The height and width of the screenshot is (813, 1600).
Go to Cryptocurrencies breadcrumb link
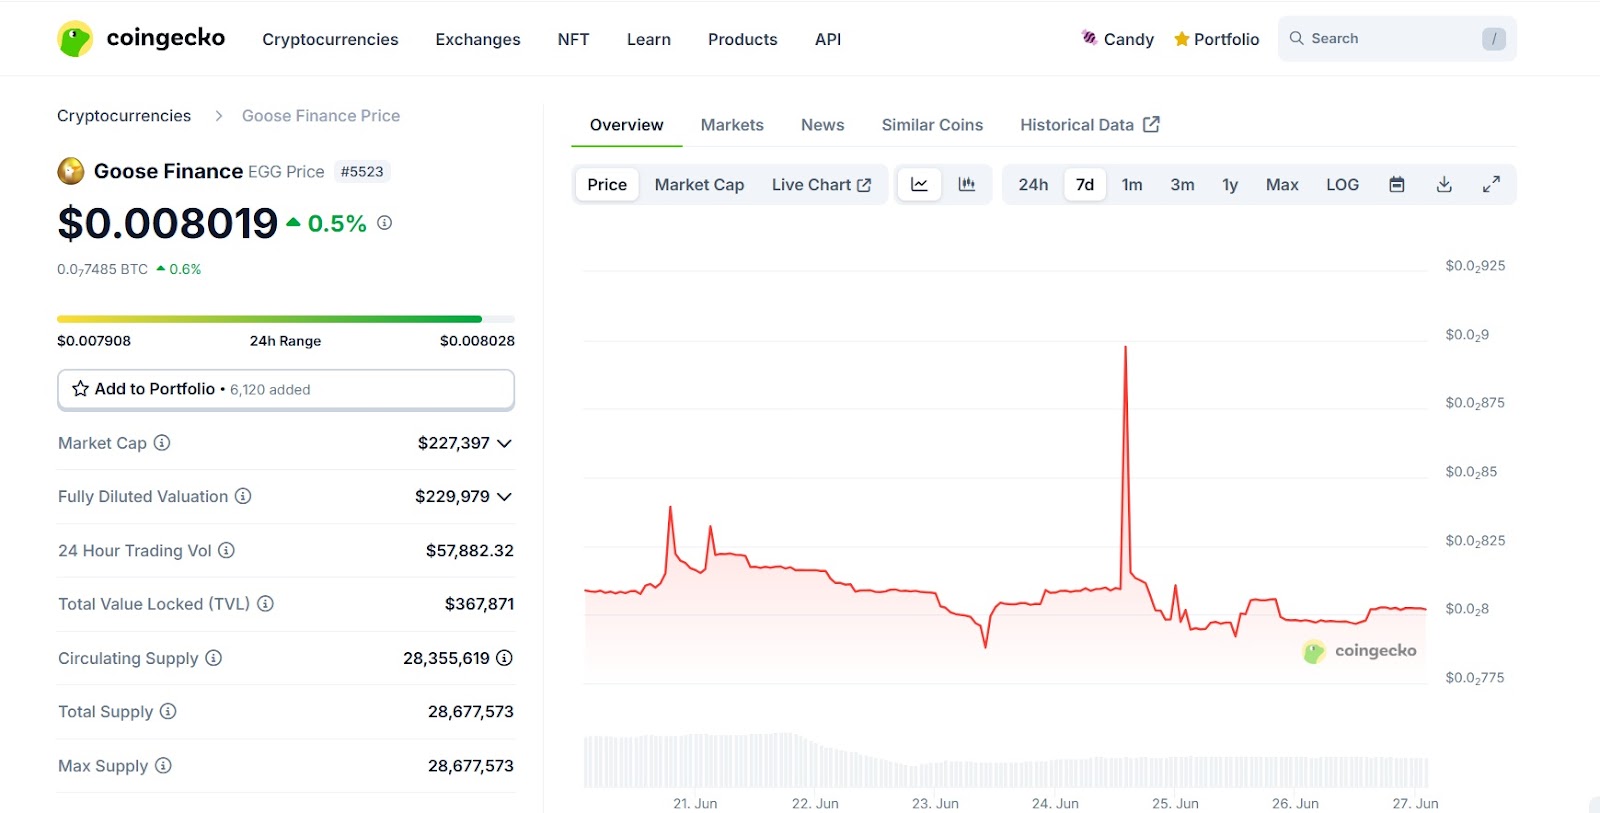[x=124, y=116]
